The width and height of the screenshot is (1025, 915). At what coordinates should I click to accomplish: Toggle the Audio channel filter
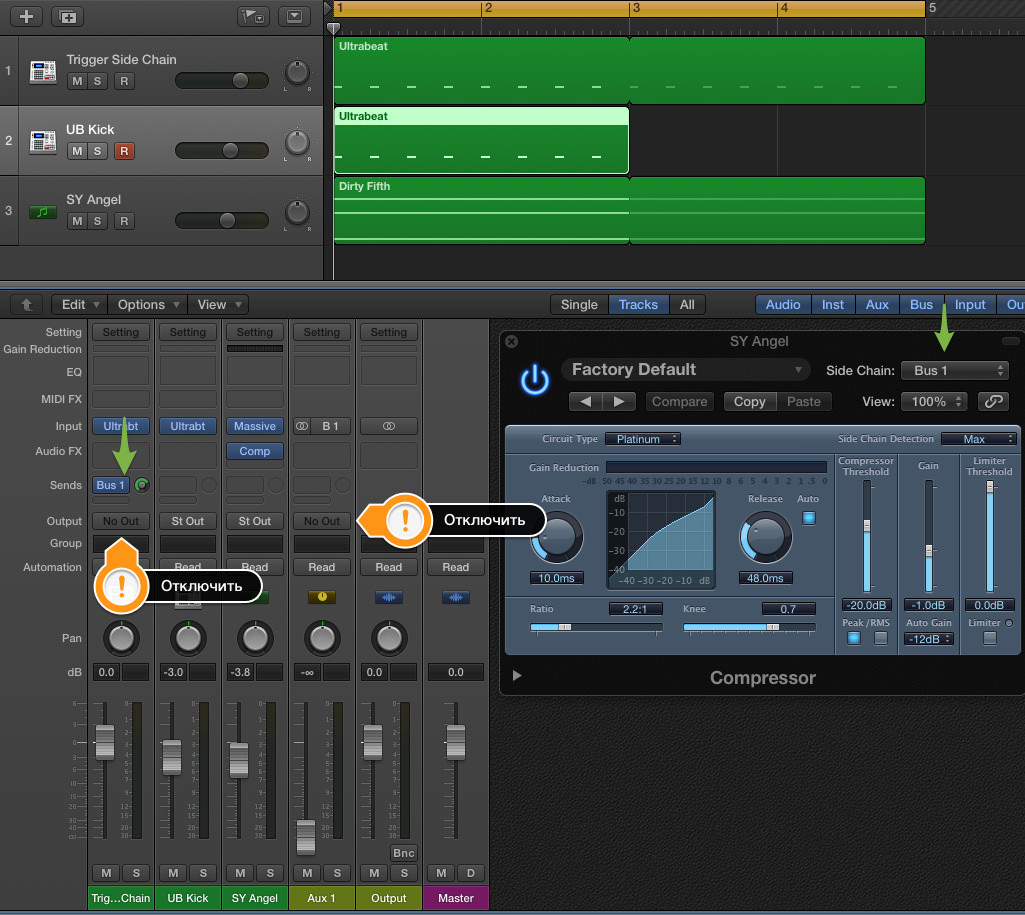coord(783,305)
